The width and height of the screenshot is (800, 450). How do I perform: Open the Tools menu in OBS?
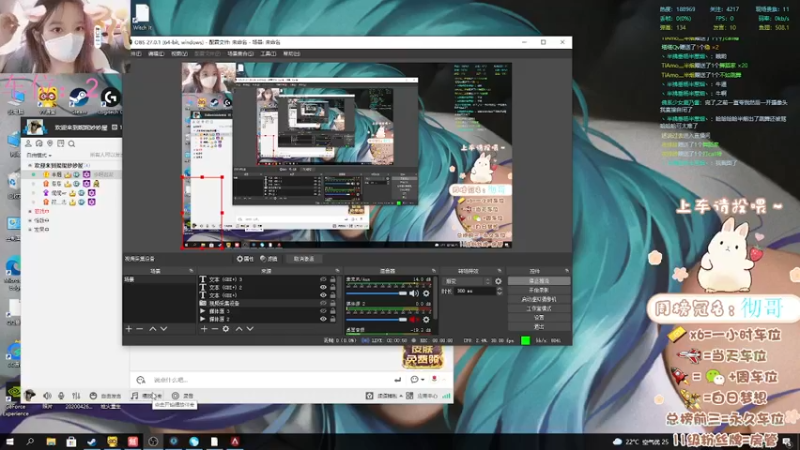[268, 54]
